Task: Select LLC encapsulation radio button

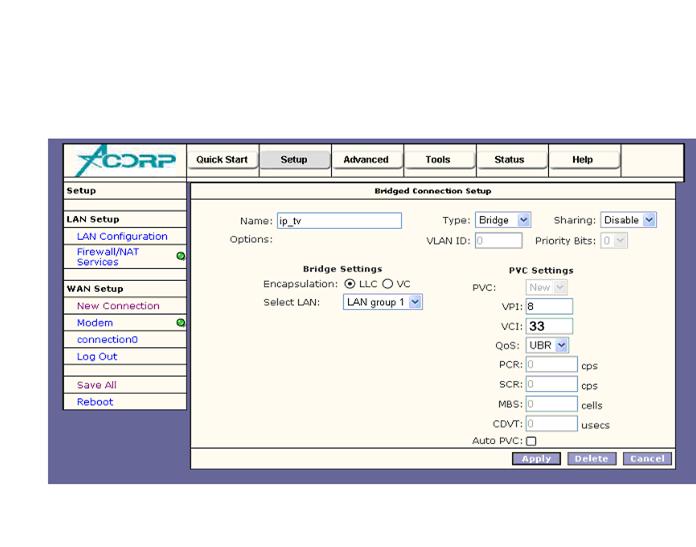Action: pyautogui.click(x=352, y=284)
